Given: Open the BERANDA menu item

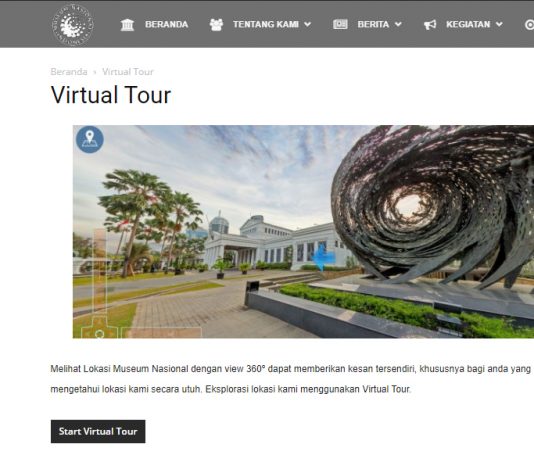Looking at the screenshot, I should pyautogui.click(x=167, y=25).
